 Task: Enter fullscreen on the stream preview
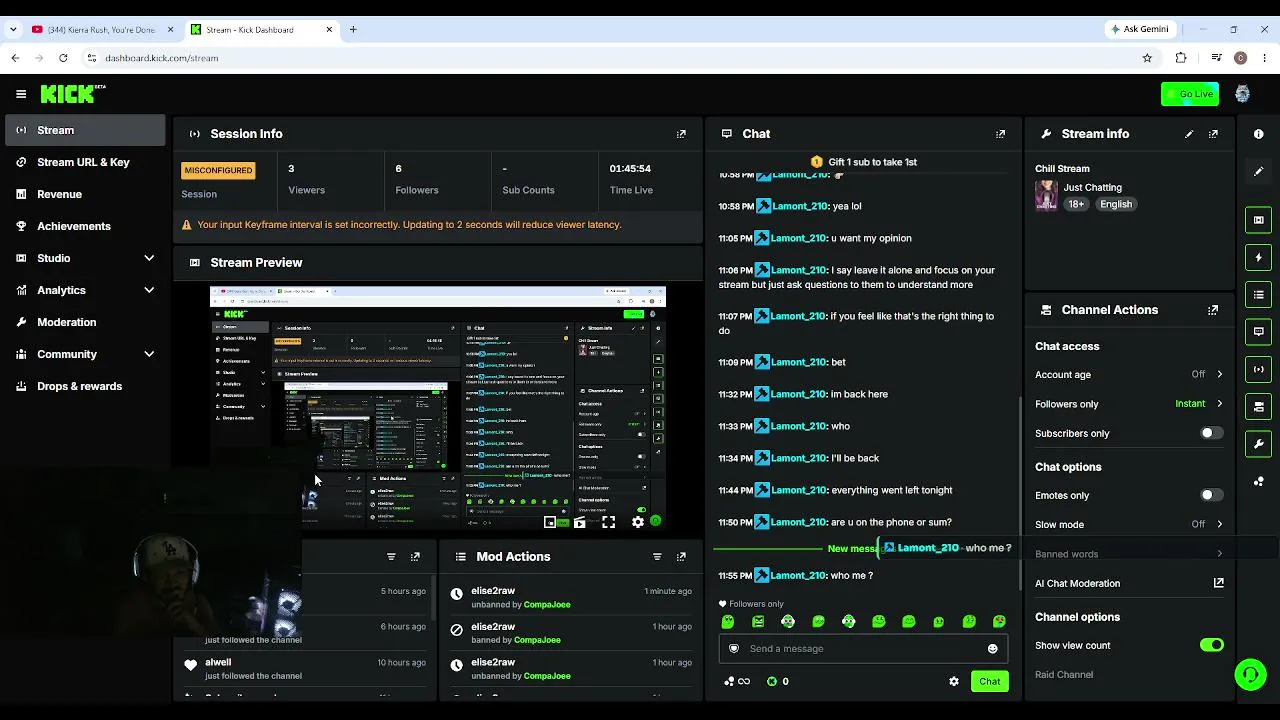[x=608, y=522]
